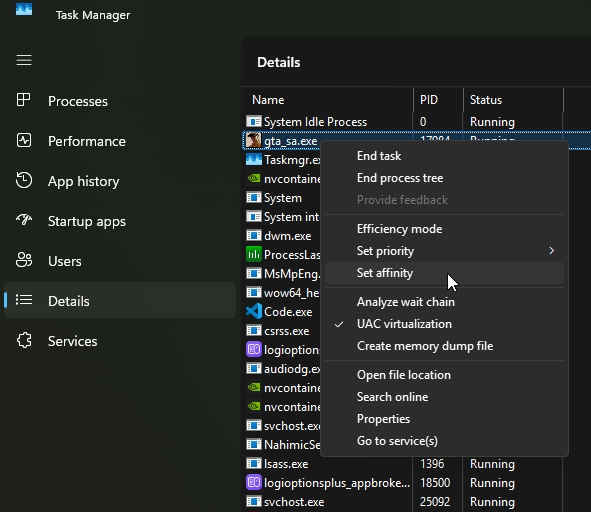The height and width of the screenshot is (512, 591).
Task: Select the gta_sa.exe process name
Action: tap(291, 141)
